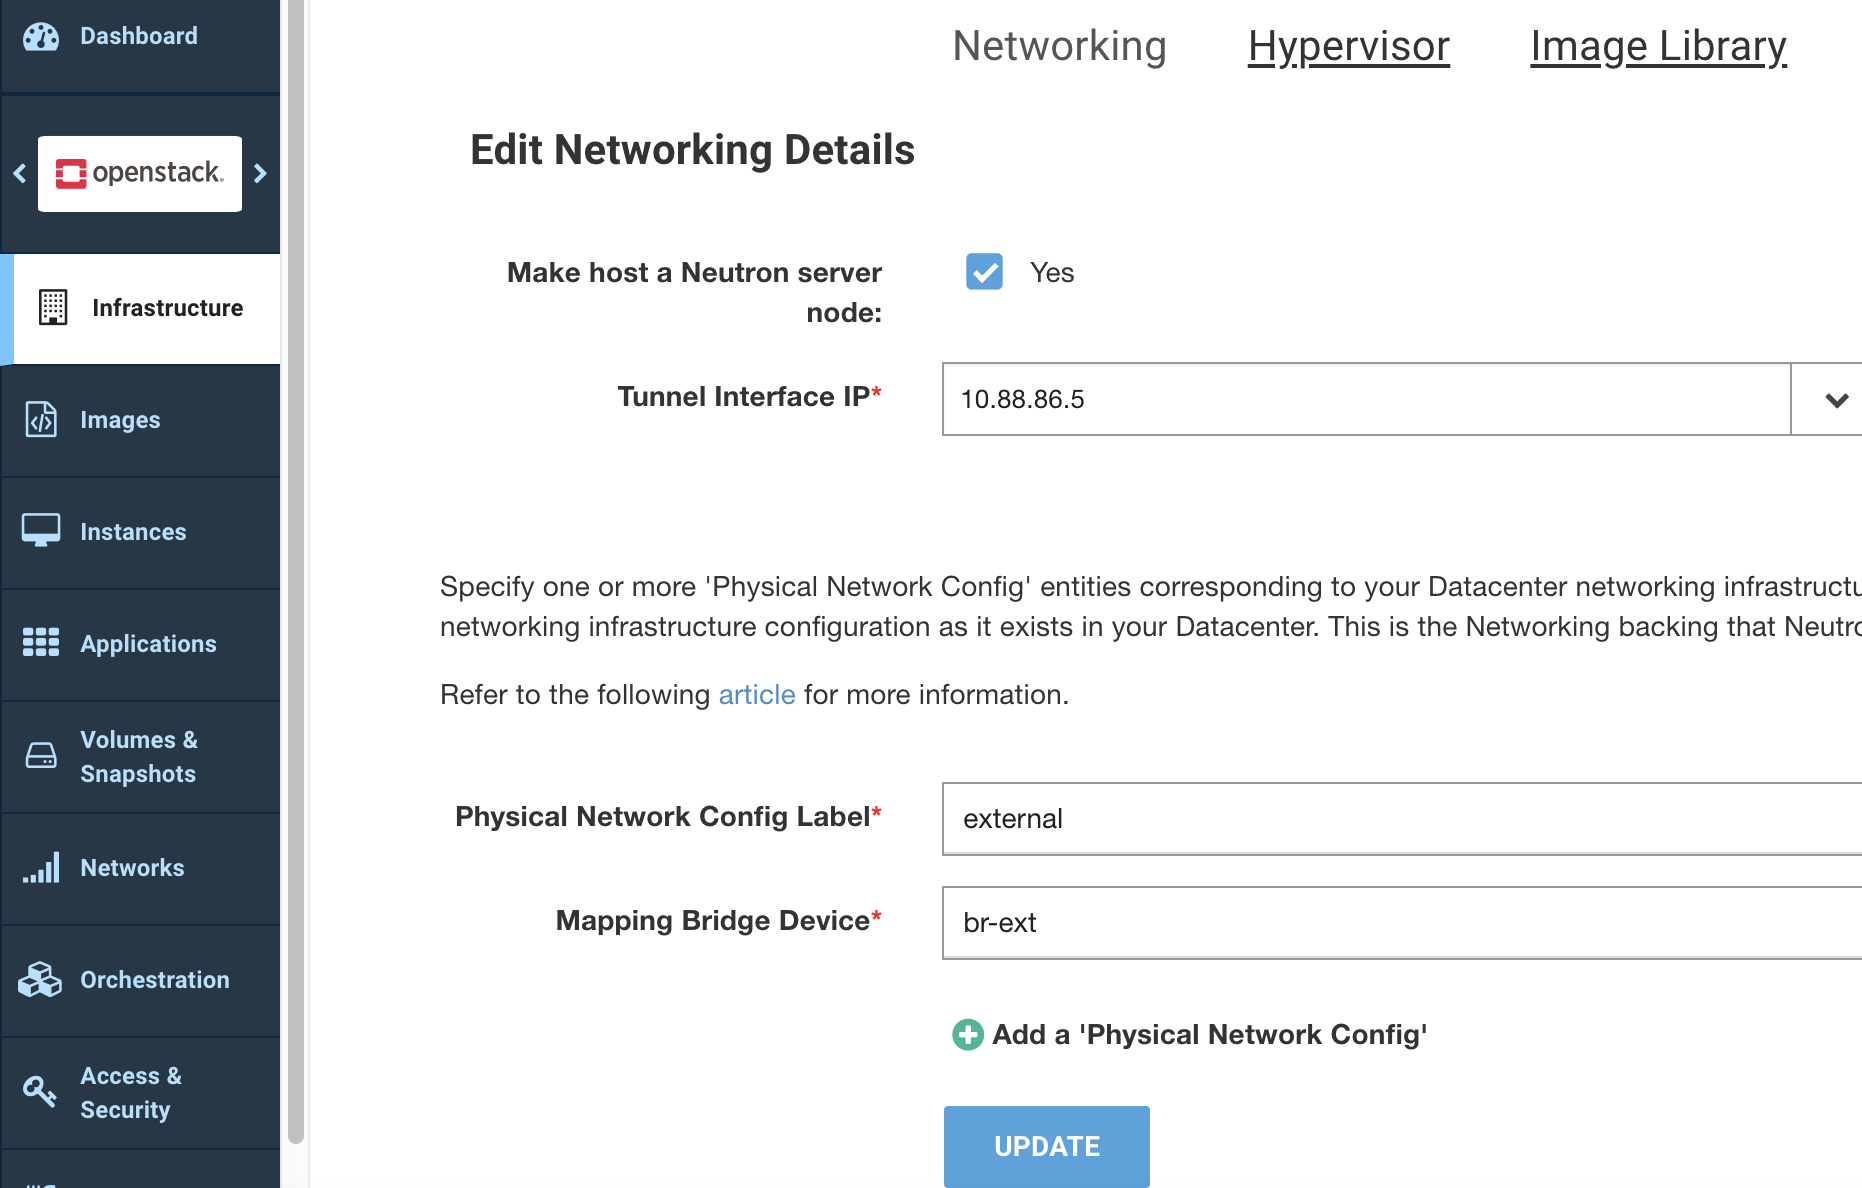Screen dimensions: 1862x1188
Task: Open the article link for more information
Action: [757, 694]
